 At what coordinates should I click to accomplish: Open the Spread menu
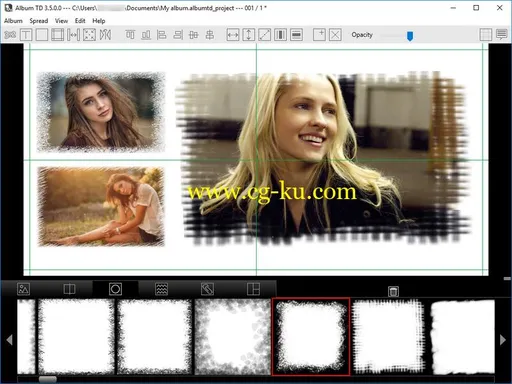click(x=39, y=21)
